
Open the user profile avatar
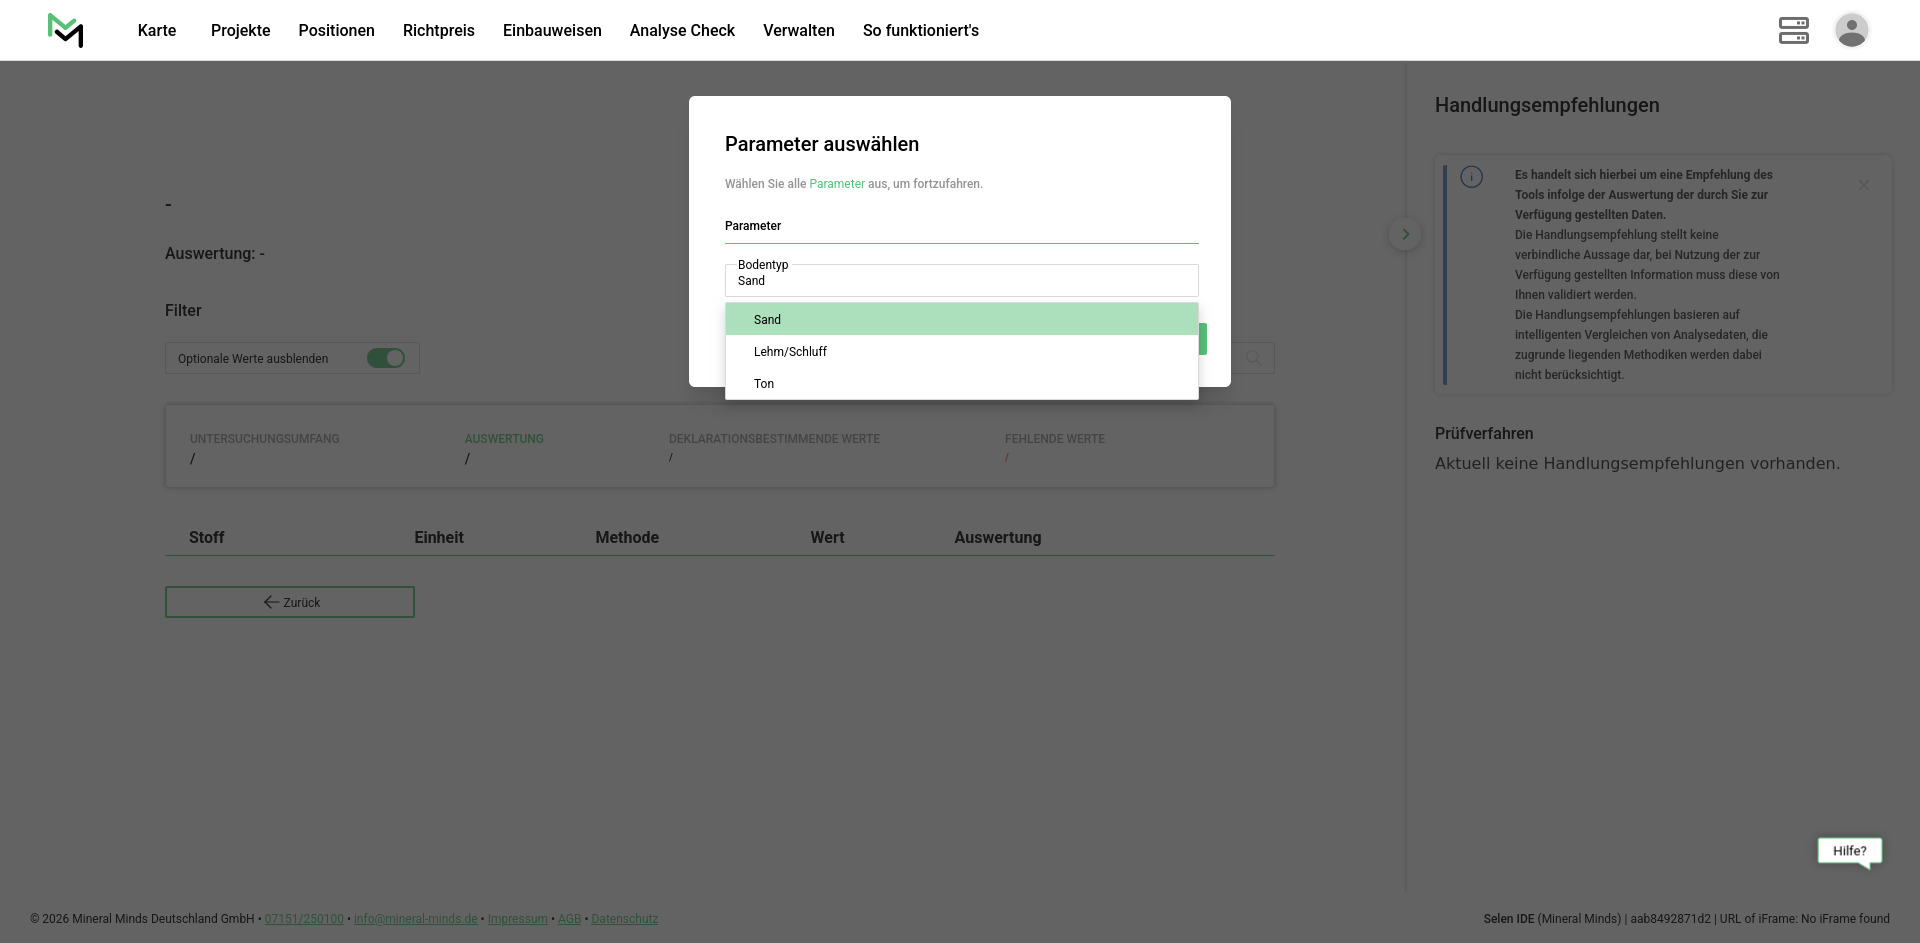[x=1851, y=30]
